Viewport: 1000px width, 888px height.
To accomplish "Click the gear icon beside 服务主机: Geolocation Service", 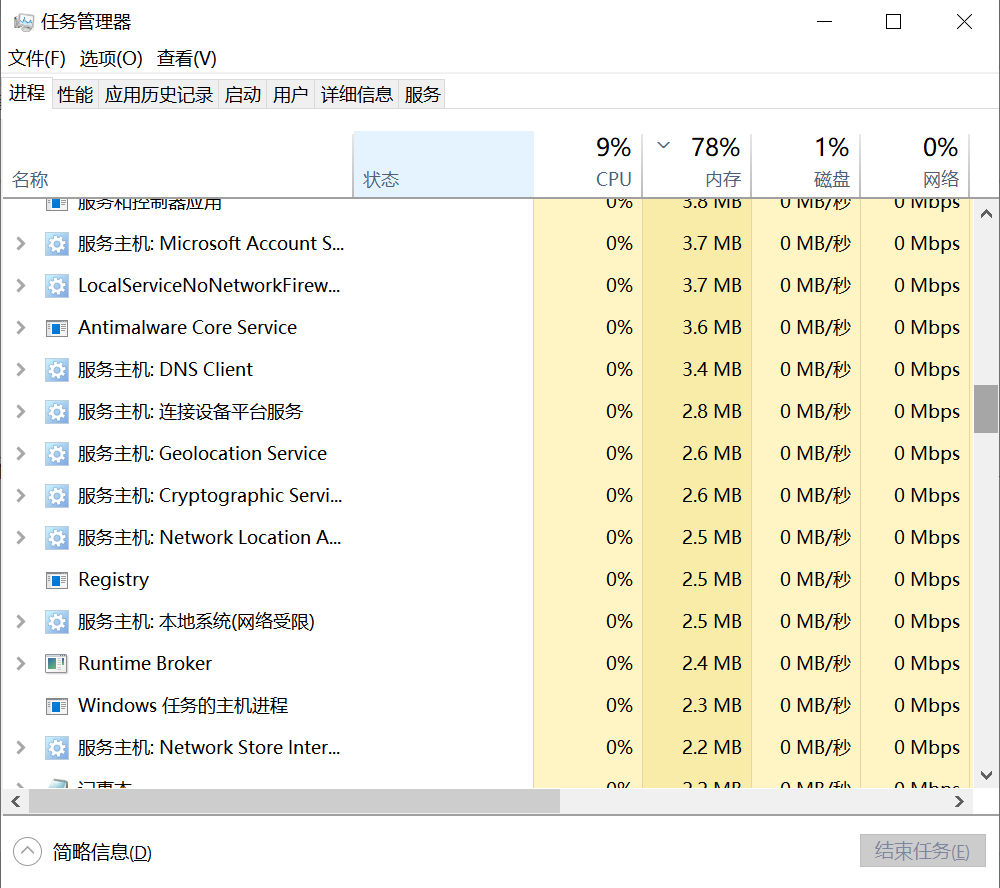I will pyautogui.click(x=56, y=454).
